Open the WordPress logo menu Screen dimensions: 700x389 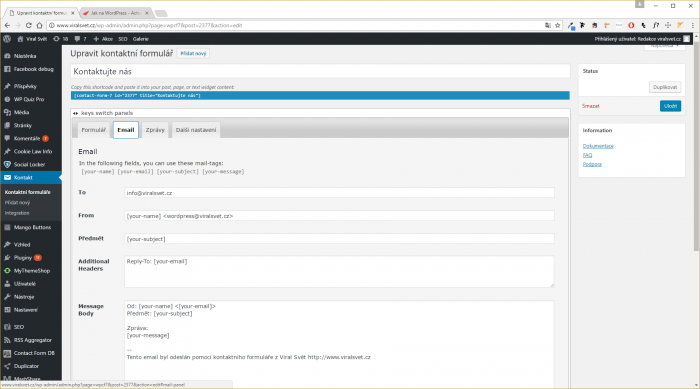pyautogui.click(x=7, y=39)
